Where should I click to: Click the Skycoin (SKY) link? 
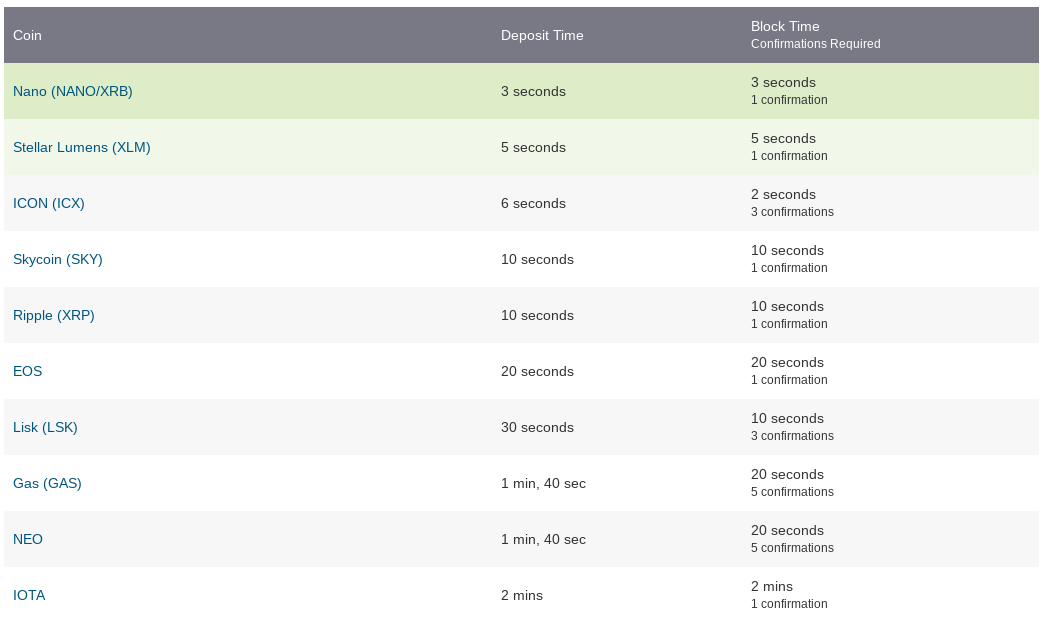pos(58,259)
